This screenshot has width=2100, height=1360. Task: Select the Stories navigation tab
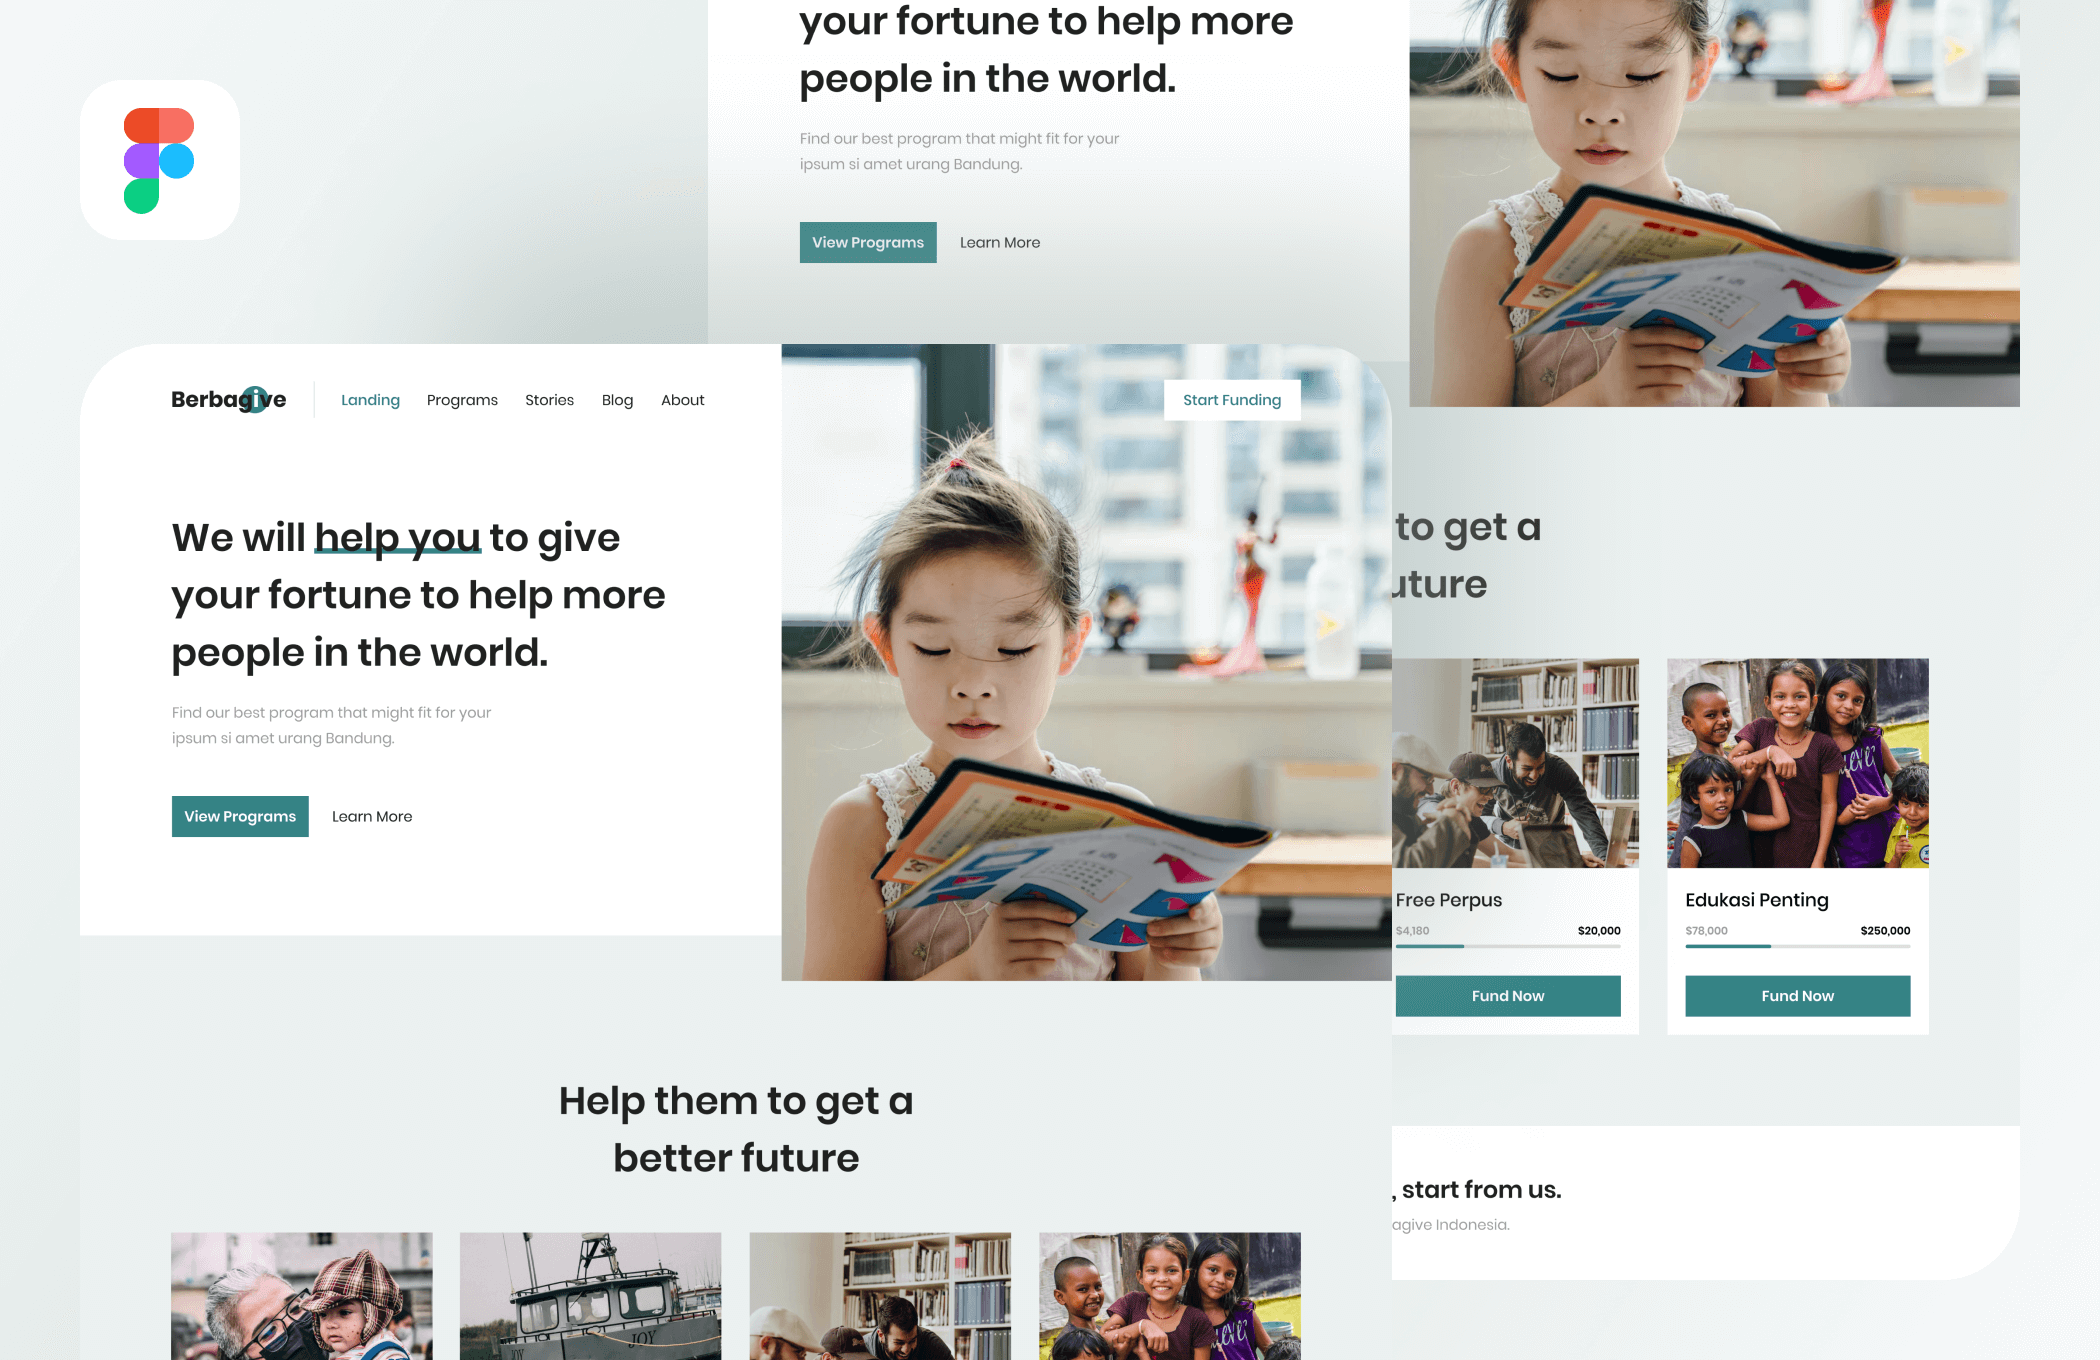point(549,399)
